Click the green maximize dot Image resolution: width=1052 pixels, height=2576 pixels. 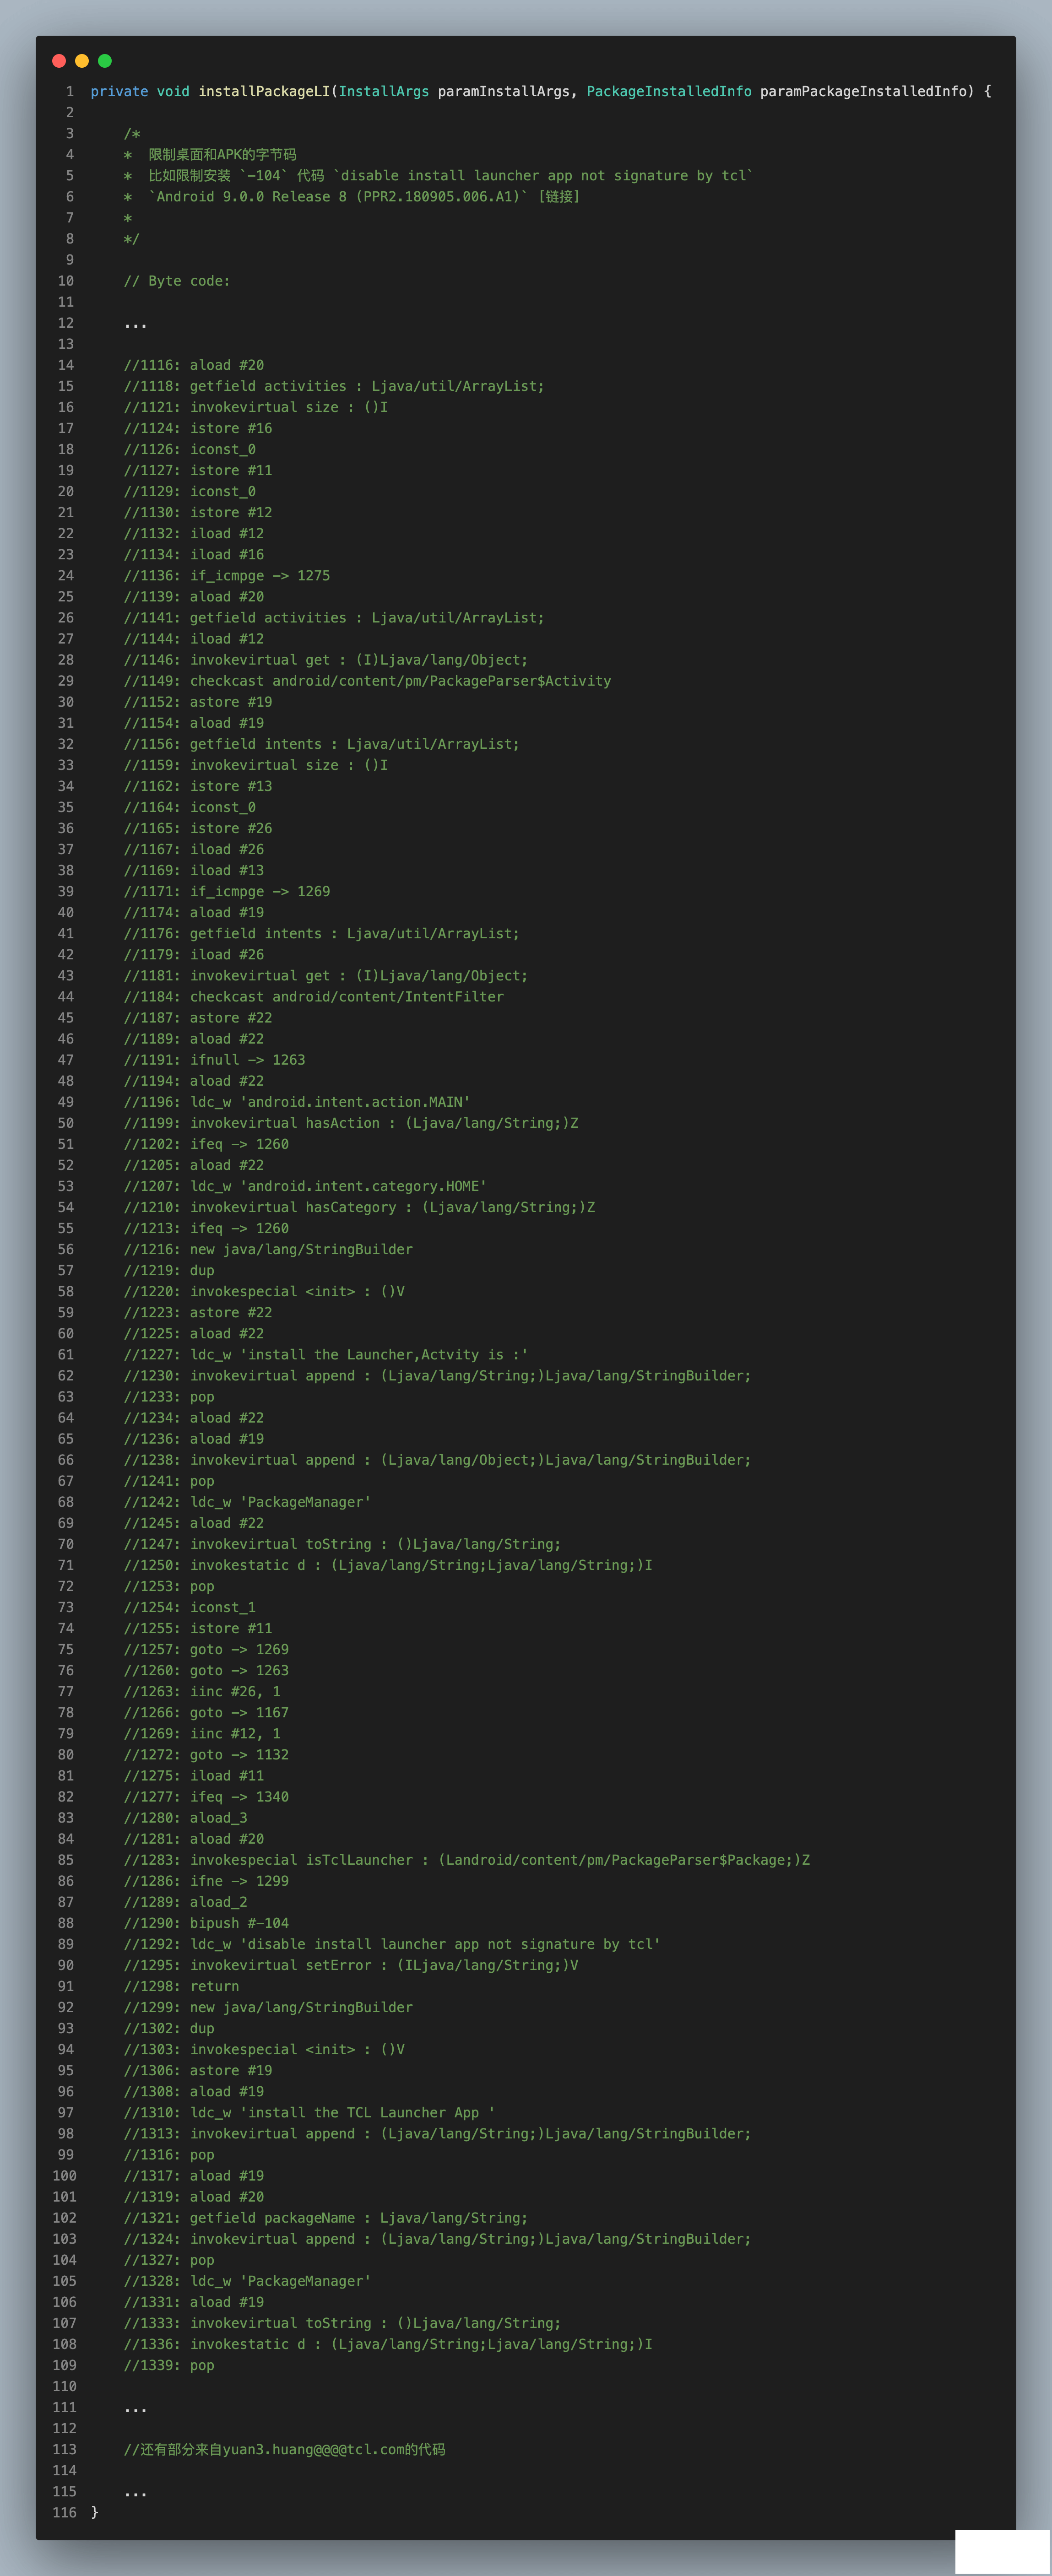point(105,61)
